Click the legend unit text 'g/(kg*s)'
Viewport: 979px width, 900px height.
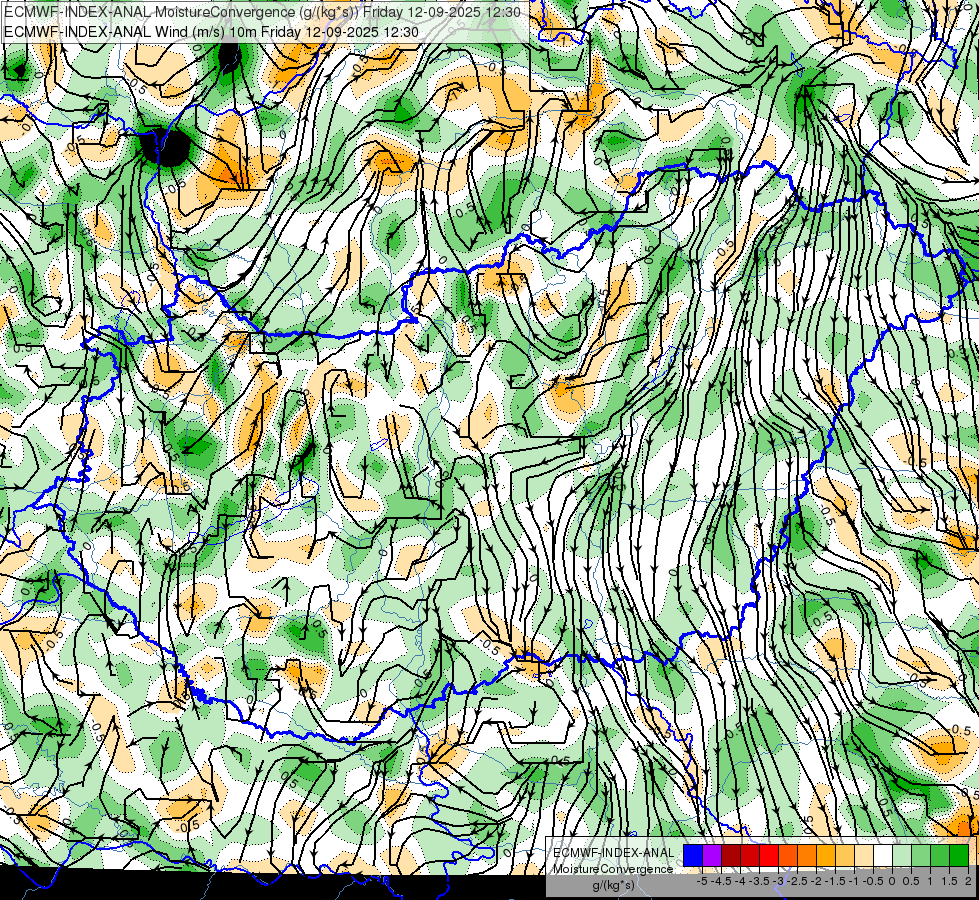[613, 886]
